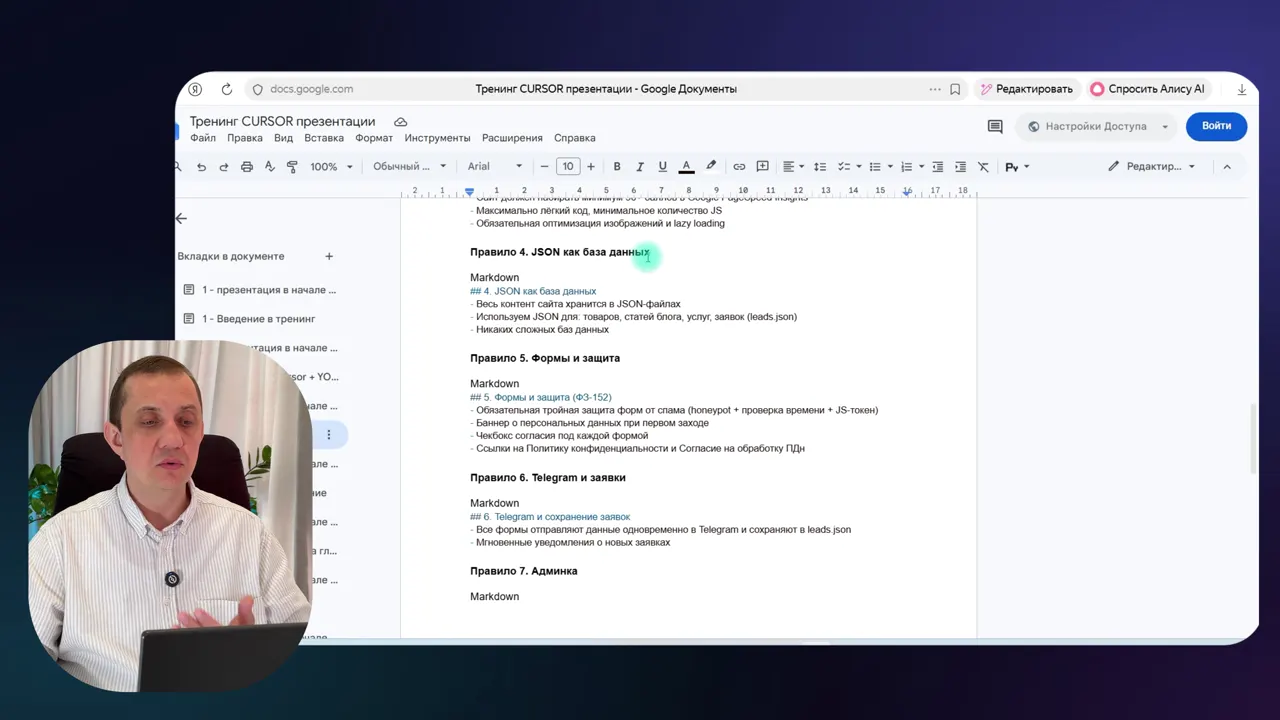Screen dimensions: 1280x720
Task: Open the Справка menu
Action: coord(574,138)
